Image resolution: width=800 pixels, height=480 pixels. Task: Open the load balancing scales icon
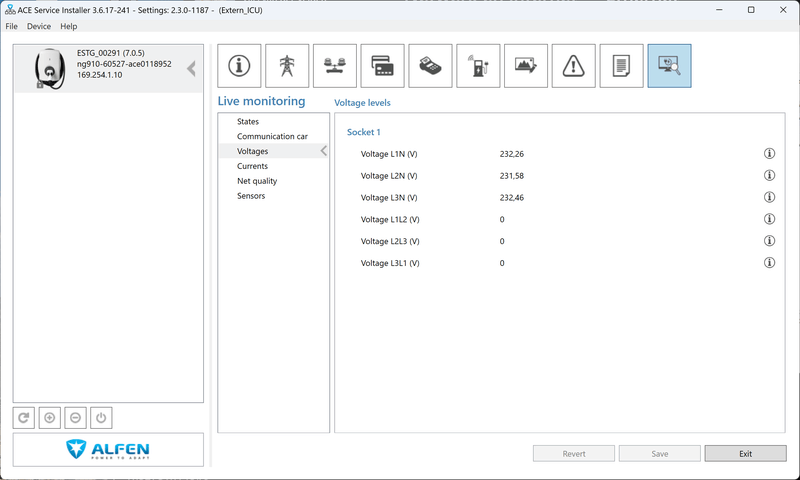coord(335,66)
